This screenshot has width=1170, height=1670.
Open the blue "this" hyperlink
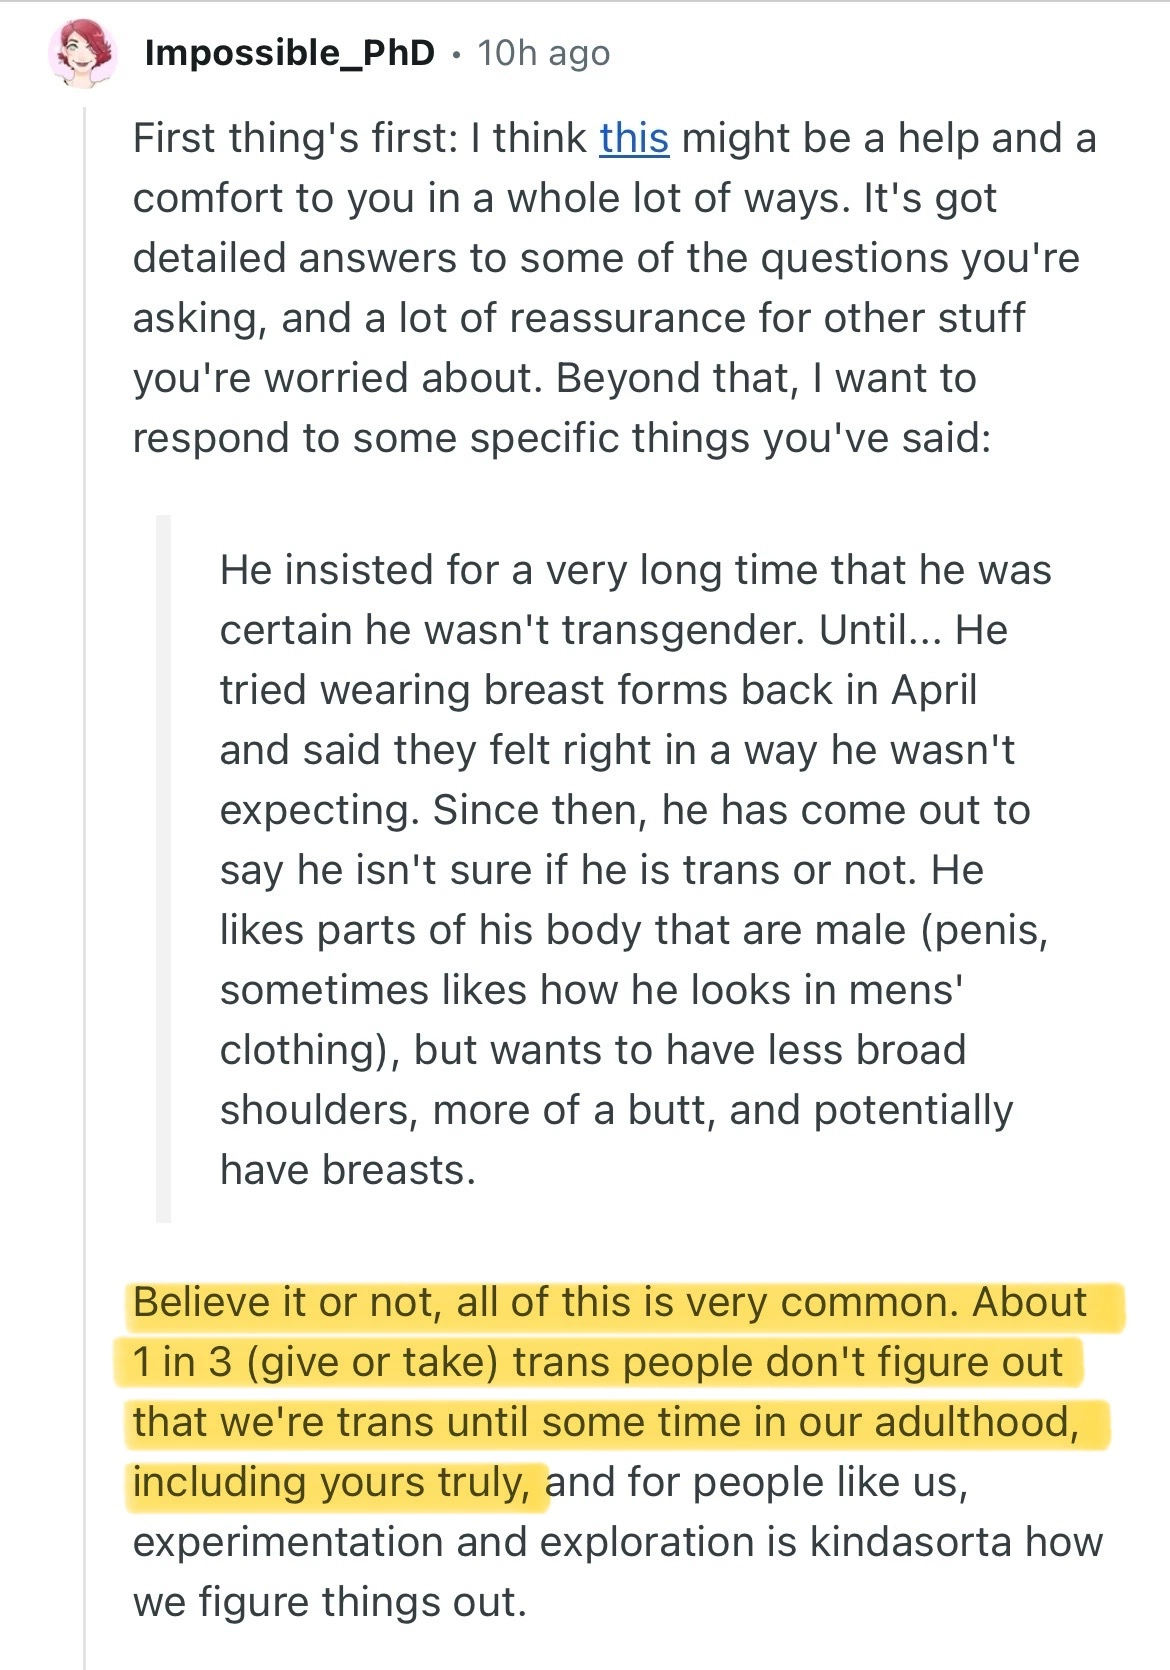634,138
